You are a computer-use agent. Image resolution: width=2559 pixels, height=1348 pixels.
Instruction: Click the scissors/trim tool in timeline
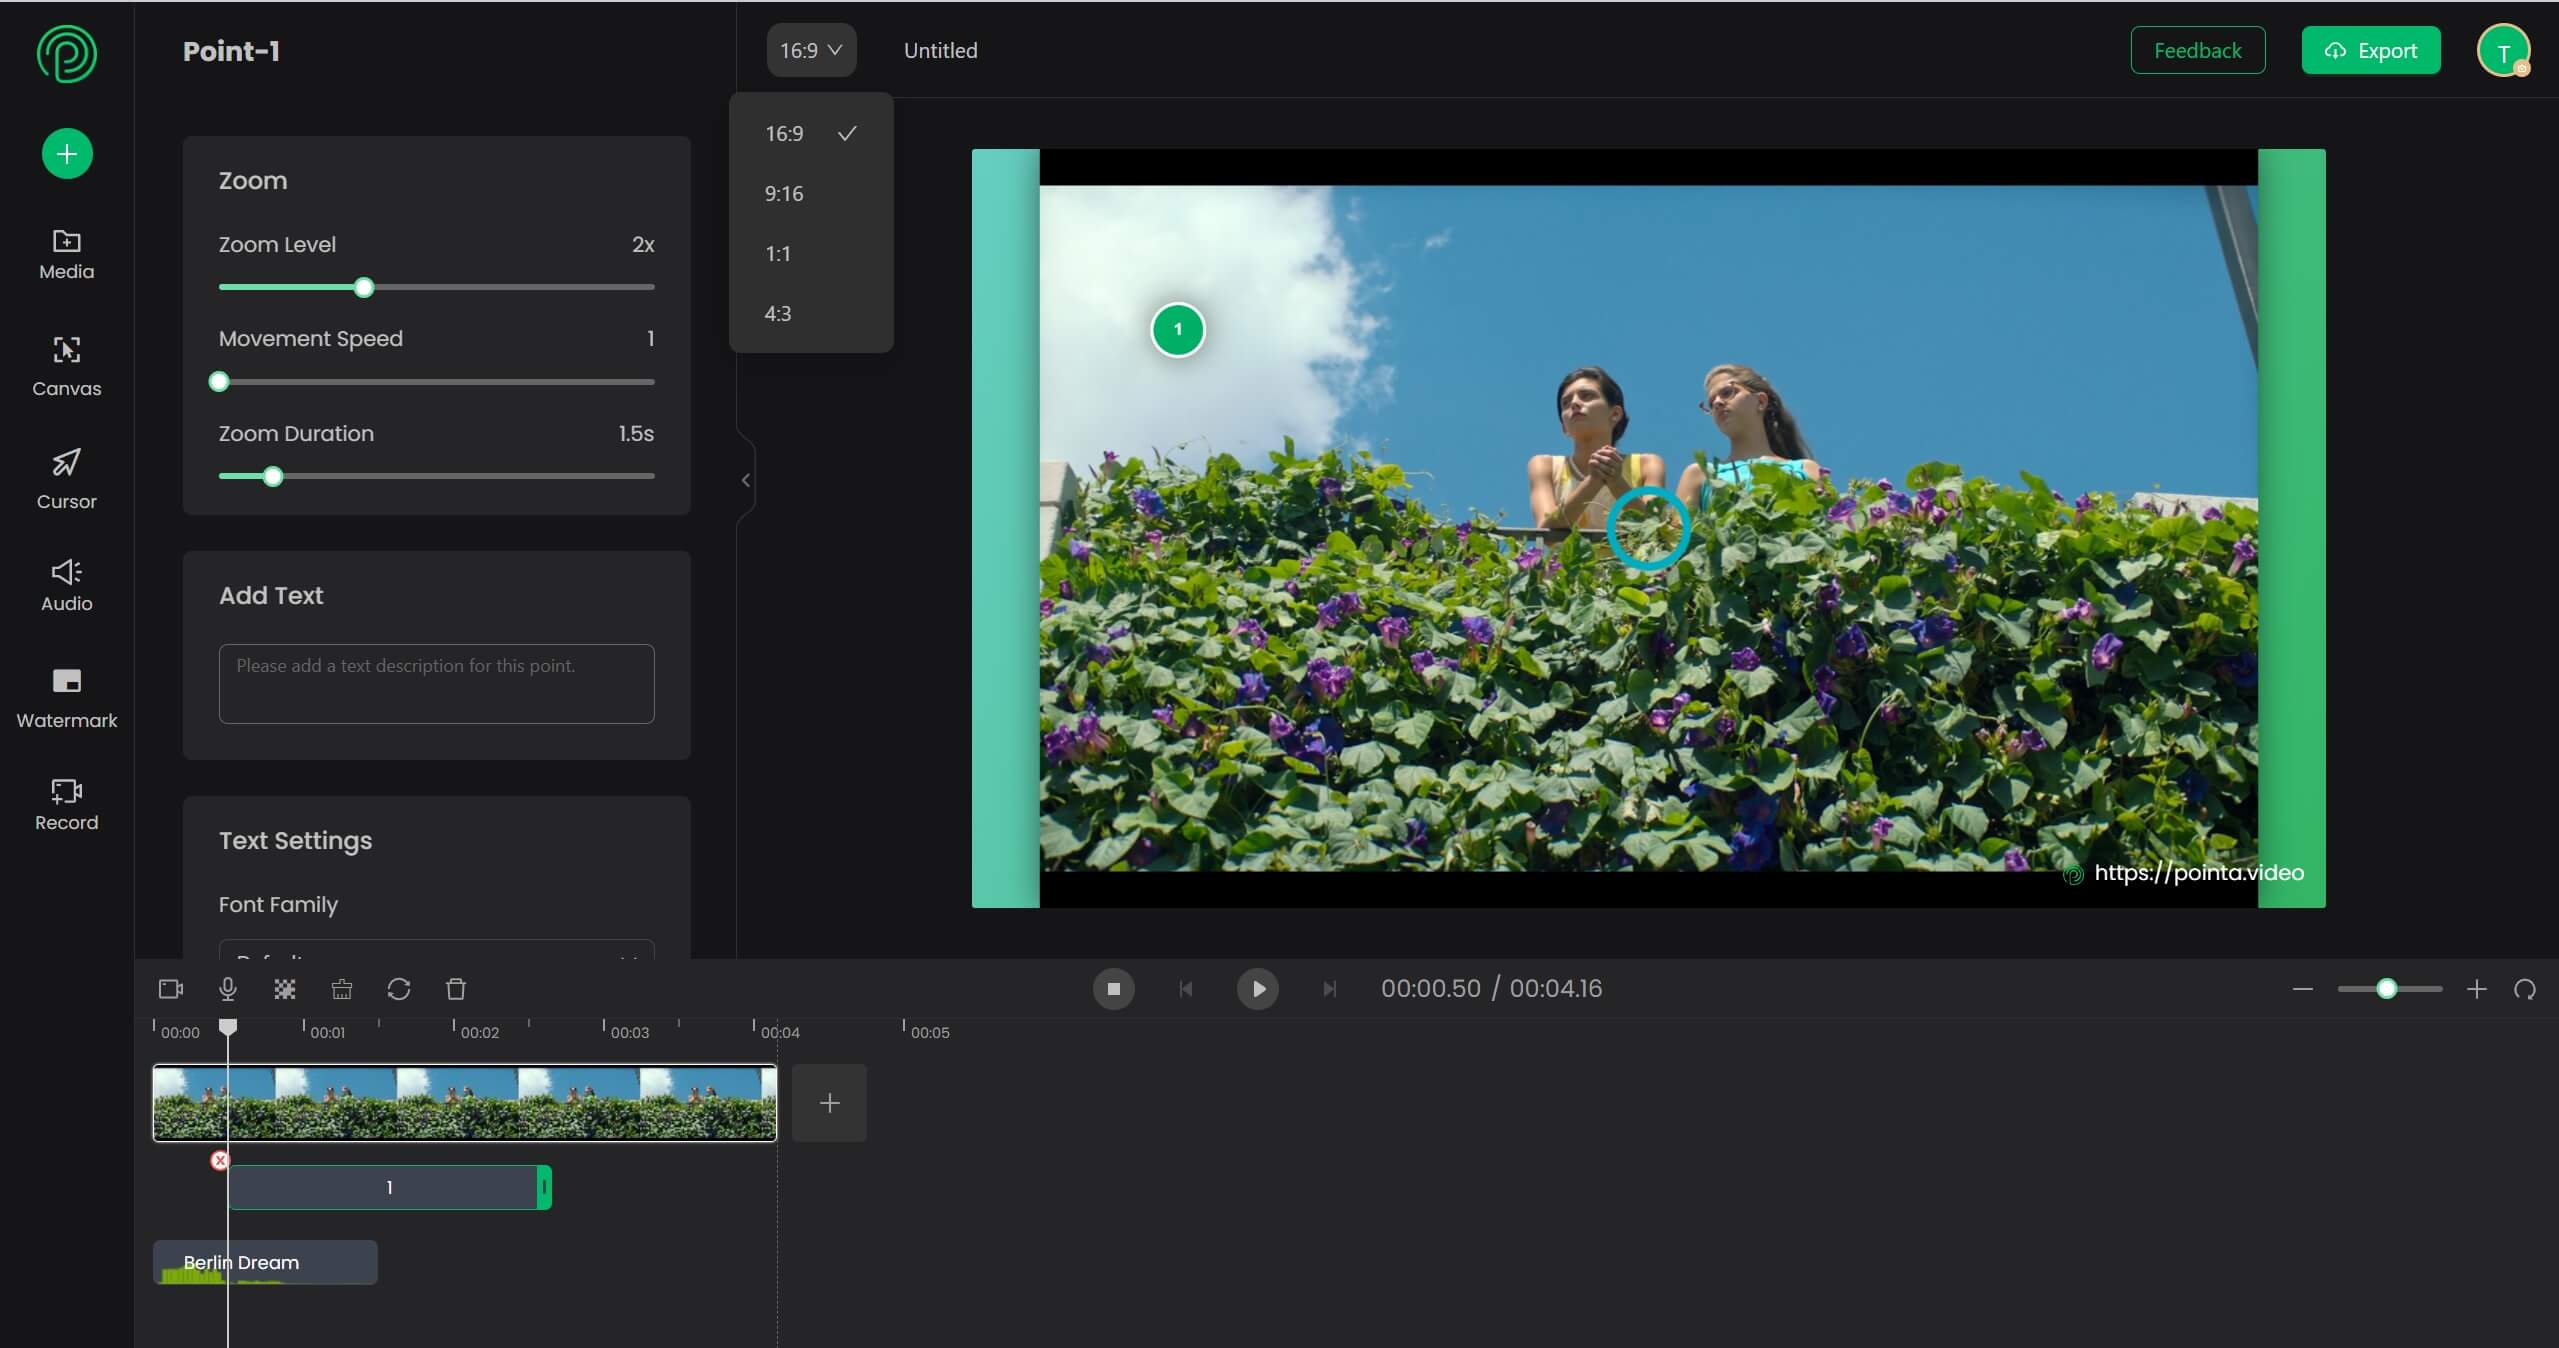(x=342, y=989)
